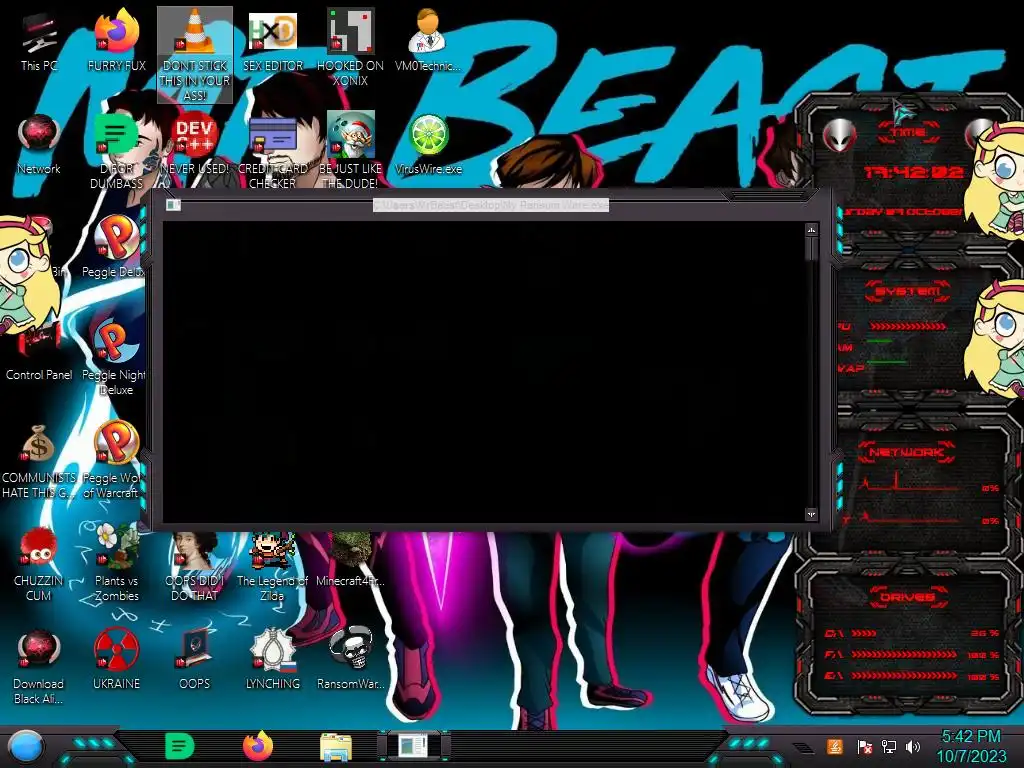This screenshot has width=1024, height=768.
Task: Open the VM0Technic desktop icon
Action: 428,40
